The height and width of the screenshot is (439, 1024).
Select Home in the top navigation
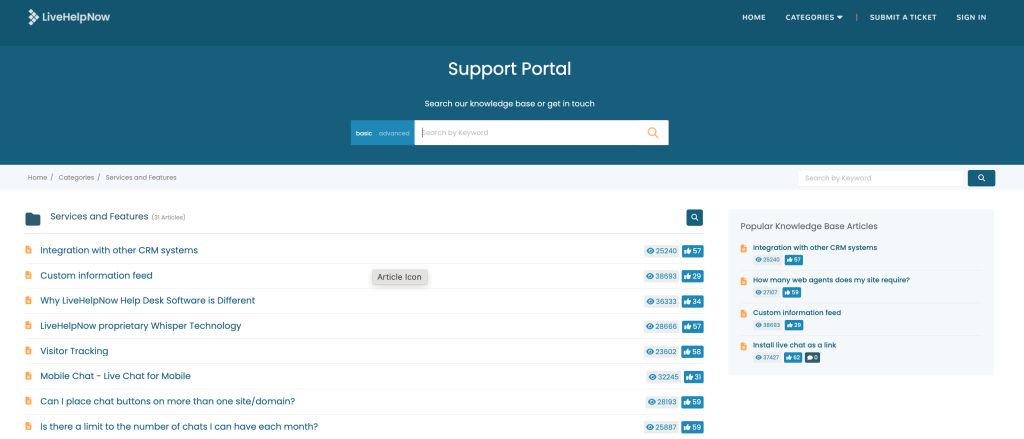[753, 17]
